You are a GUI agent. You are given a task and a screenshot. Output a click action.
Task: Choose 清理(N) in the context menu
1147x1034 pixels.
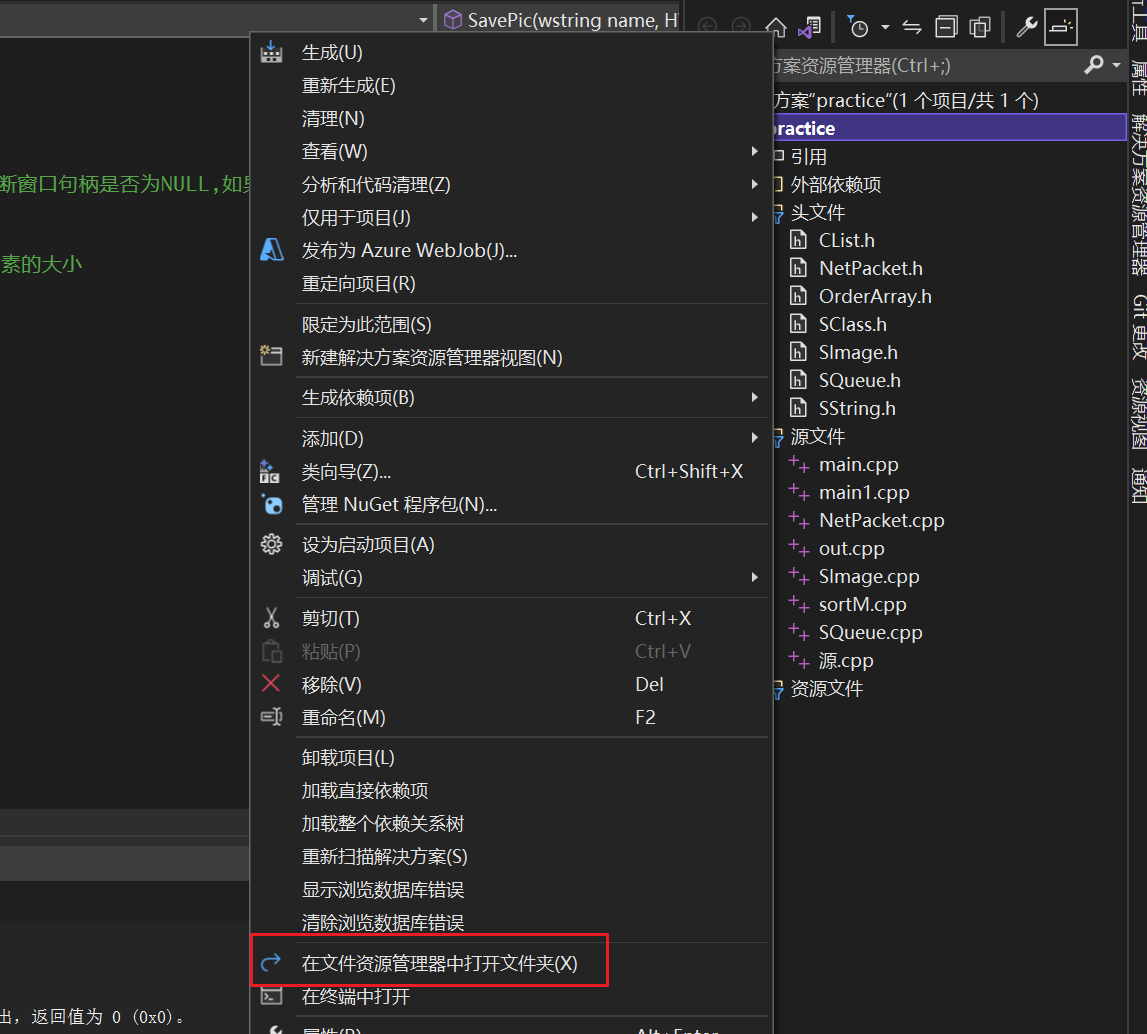pos(333,118)
